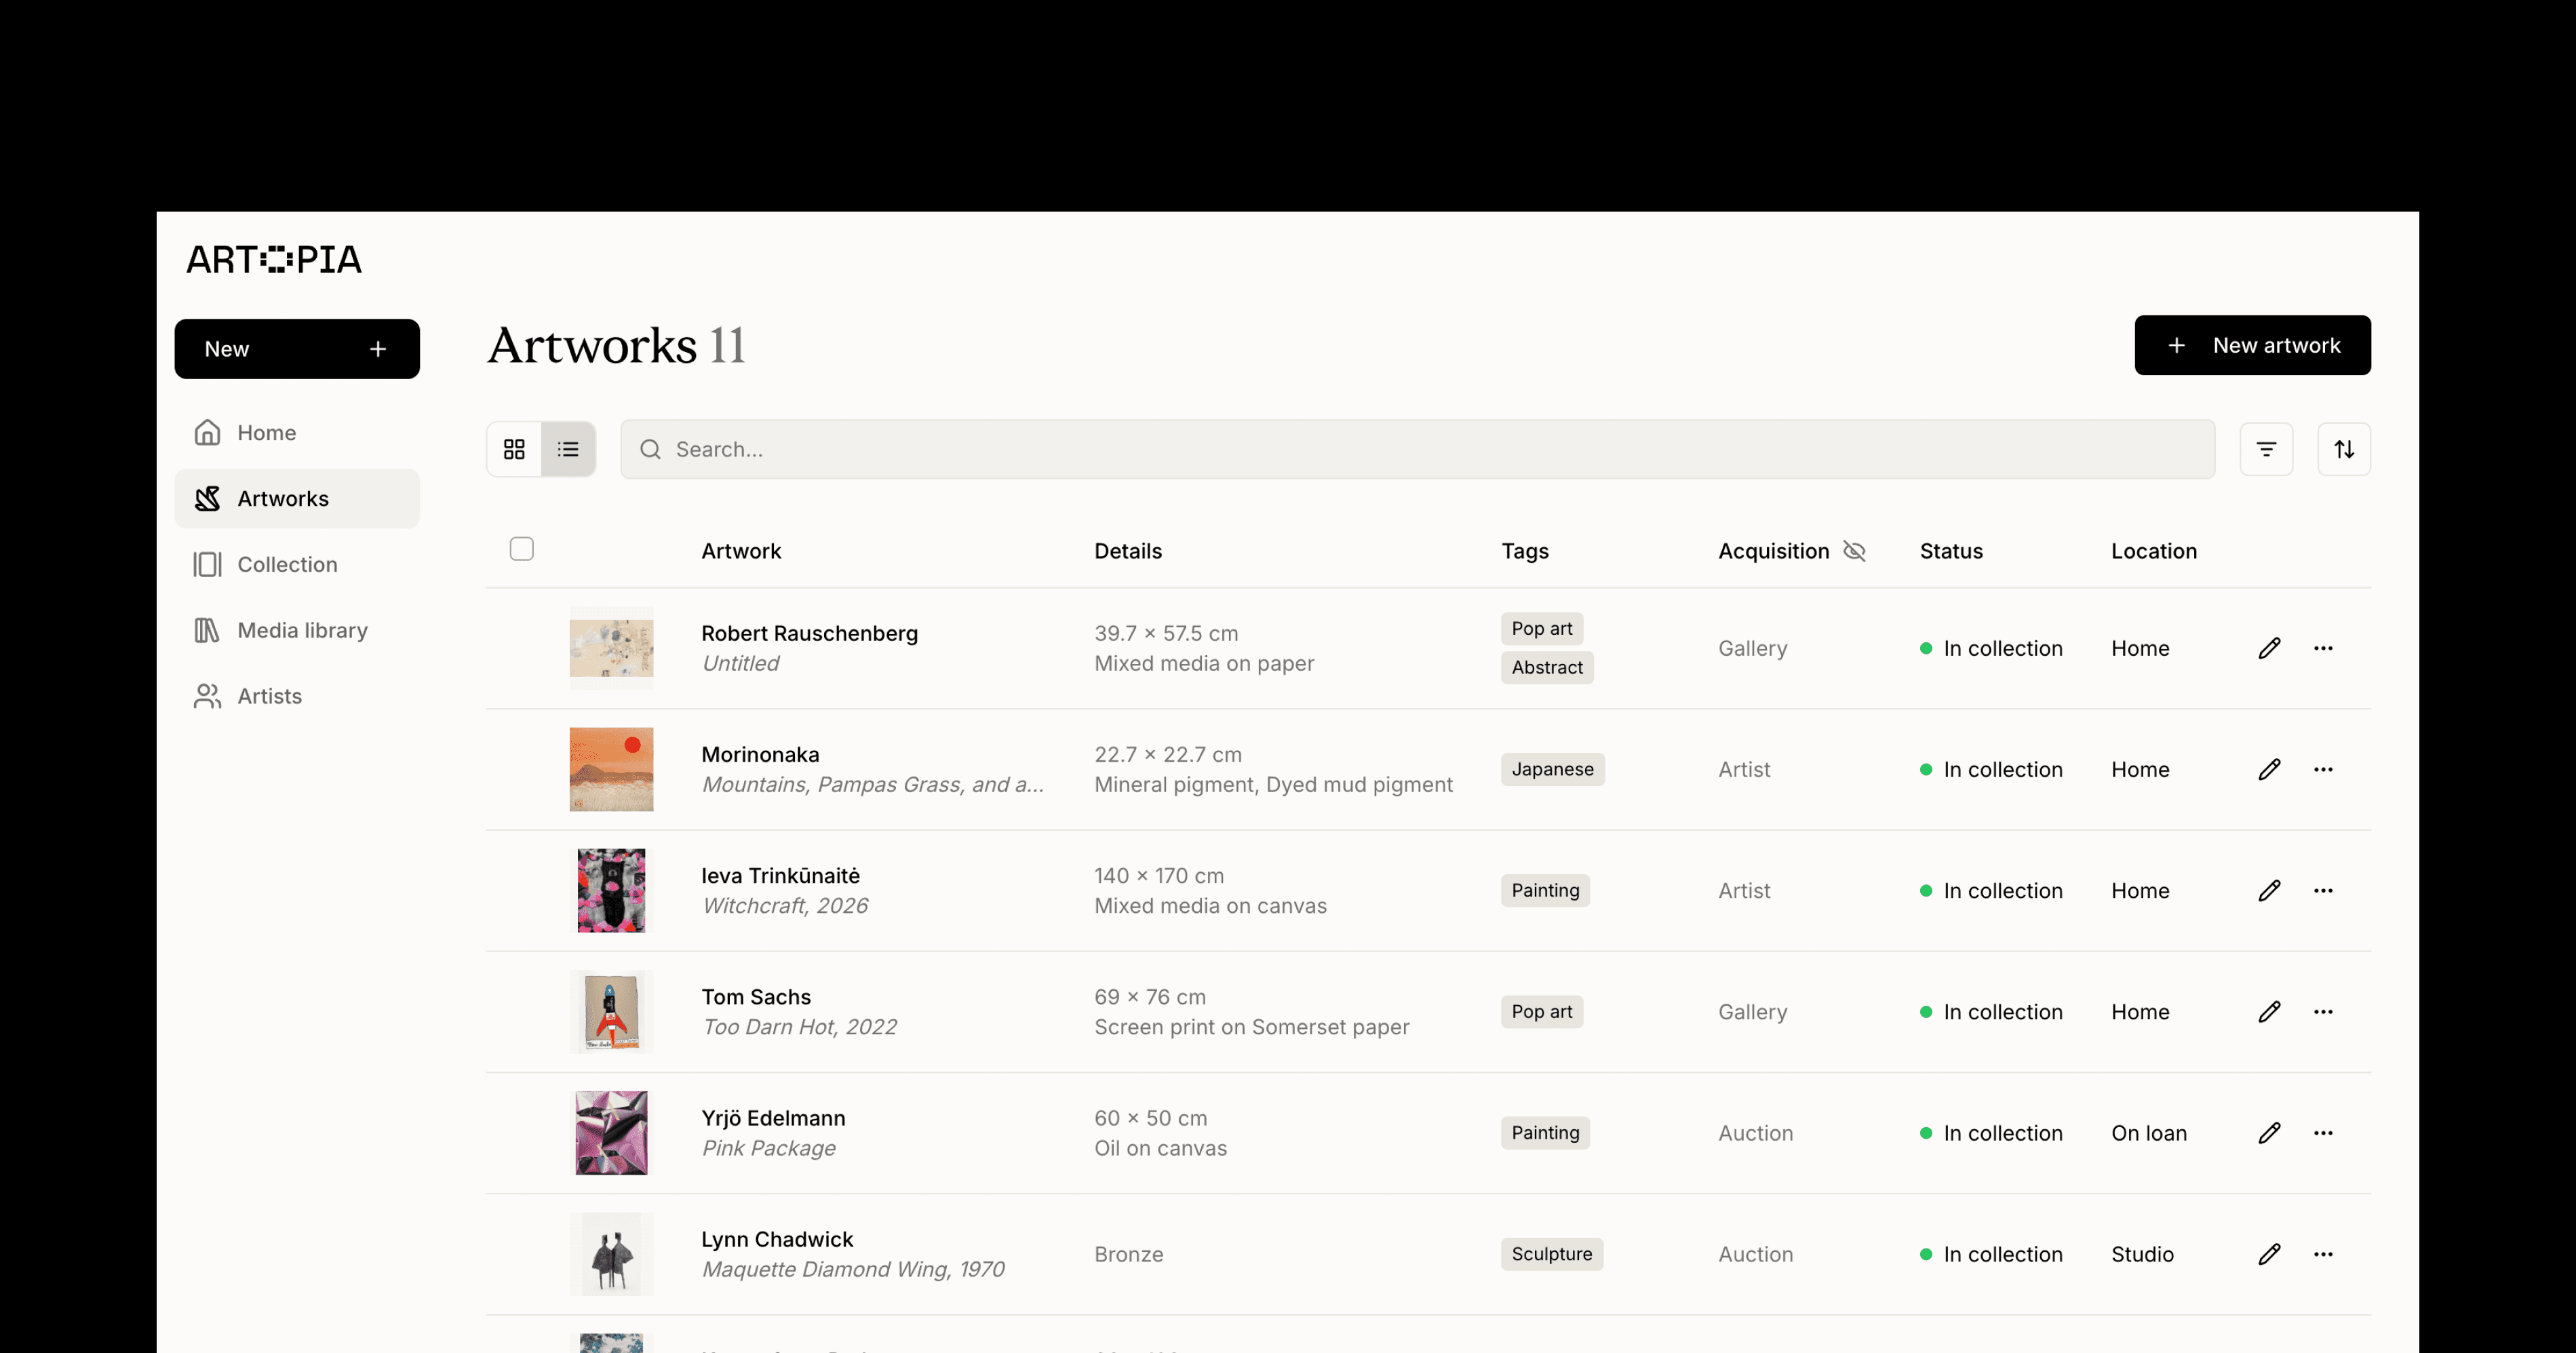Edit the Robert Rauschenberg artwork with pencil

coord(2269,648)
